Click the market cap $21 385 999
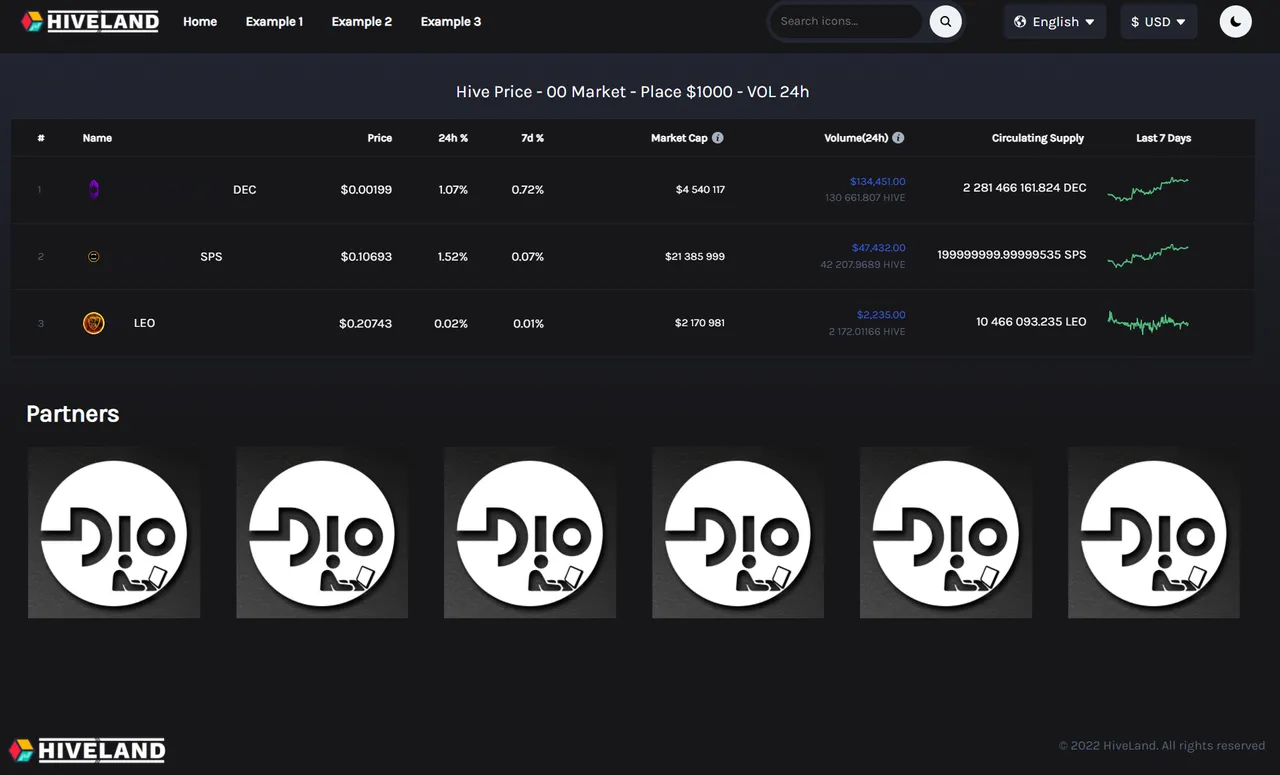This screenshot has height=775, width=1280. 695,257
